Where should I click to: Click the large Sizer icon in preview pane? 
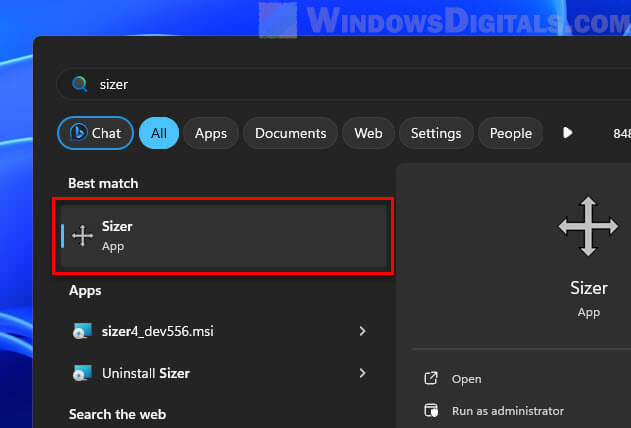(x=588, y=226)
